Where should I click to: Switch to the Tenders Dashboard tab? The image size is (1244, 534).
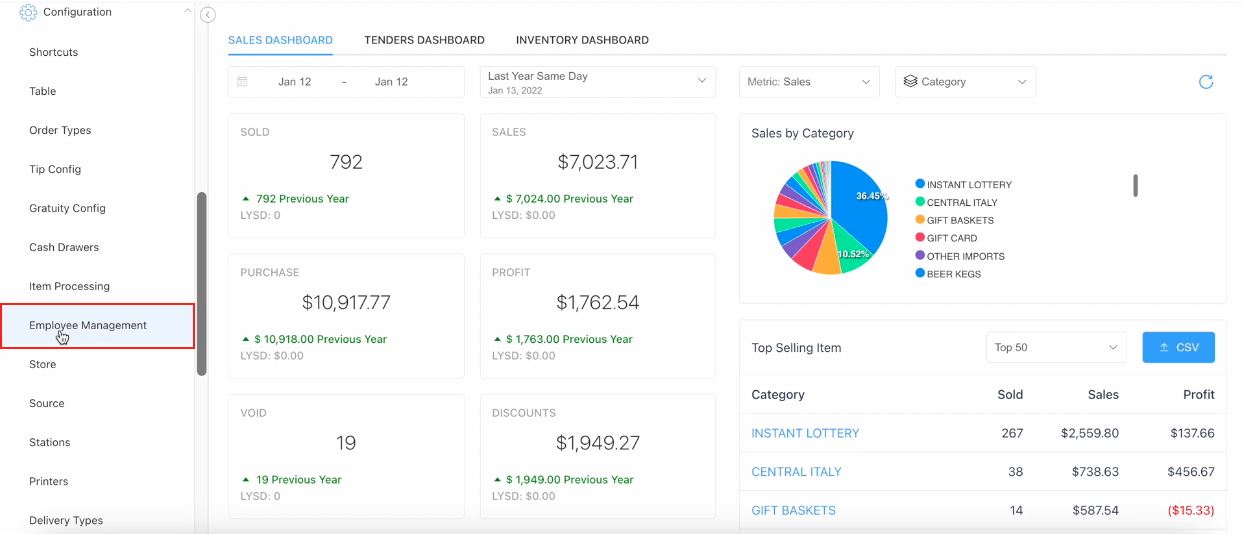click(424, 40)
